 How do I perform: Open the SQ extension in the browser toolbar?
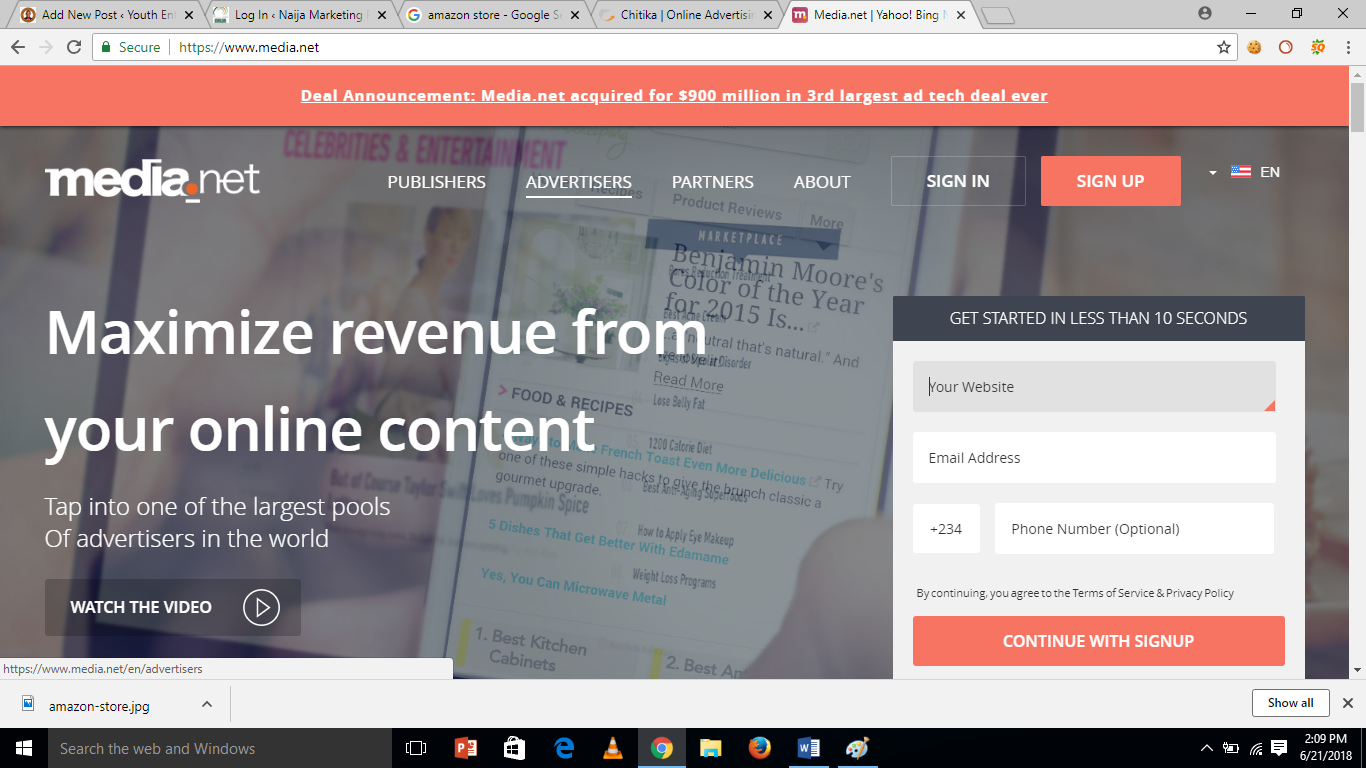tap(1318, 46)
